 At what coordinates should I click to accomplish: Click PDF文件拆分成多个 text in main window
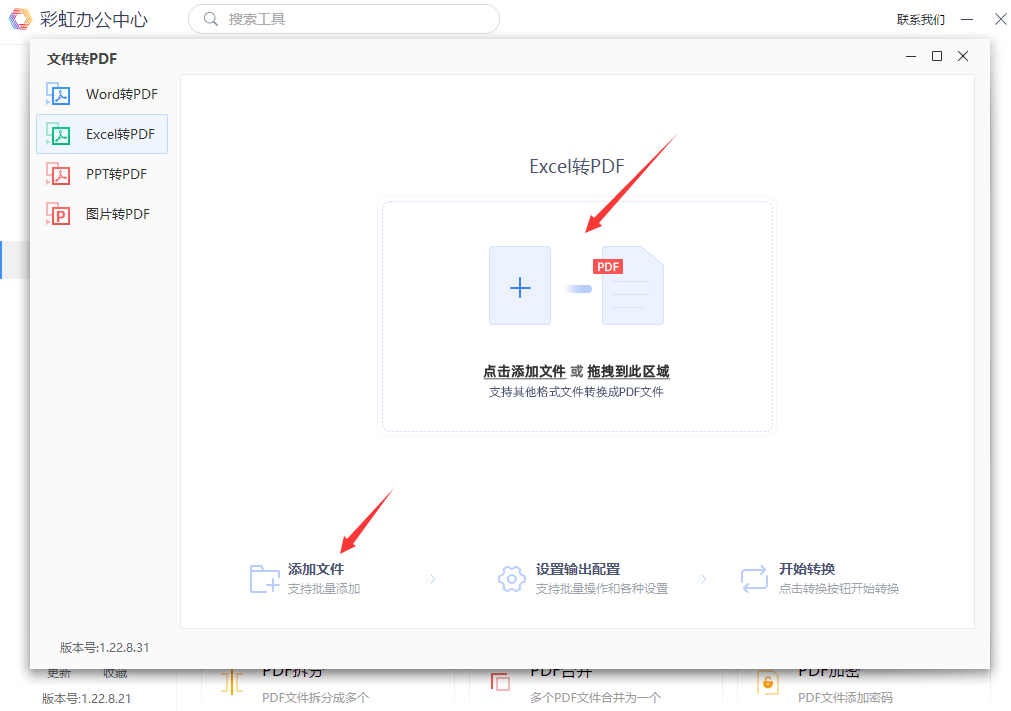point(315,697)
